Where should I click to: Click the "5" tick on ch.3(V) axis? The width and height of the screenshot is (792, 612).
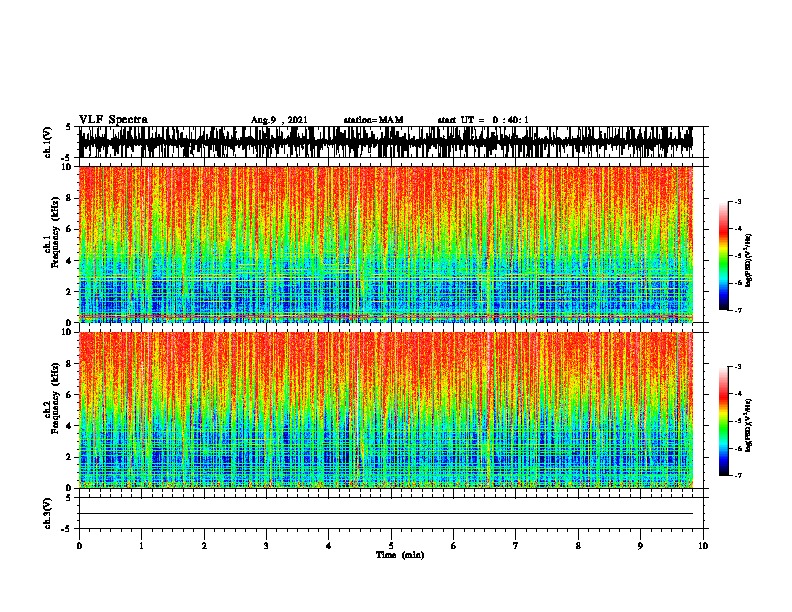(68, 497)
